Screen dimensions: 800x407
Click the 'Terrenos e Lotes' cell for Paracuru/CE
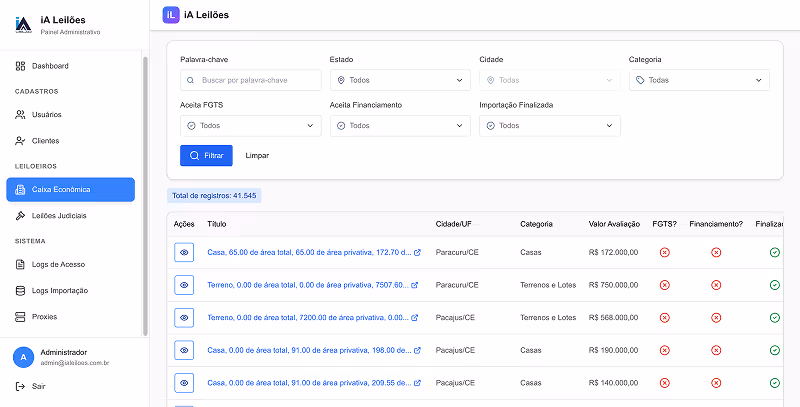[x=548, y=285]
